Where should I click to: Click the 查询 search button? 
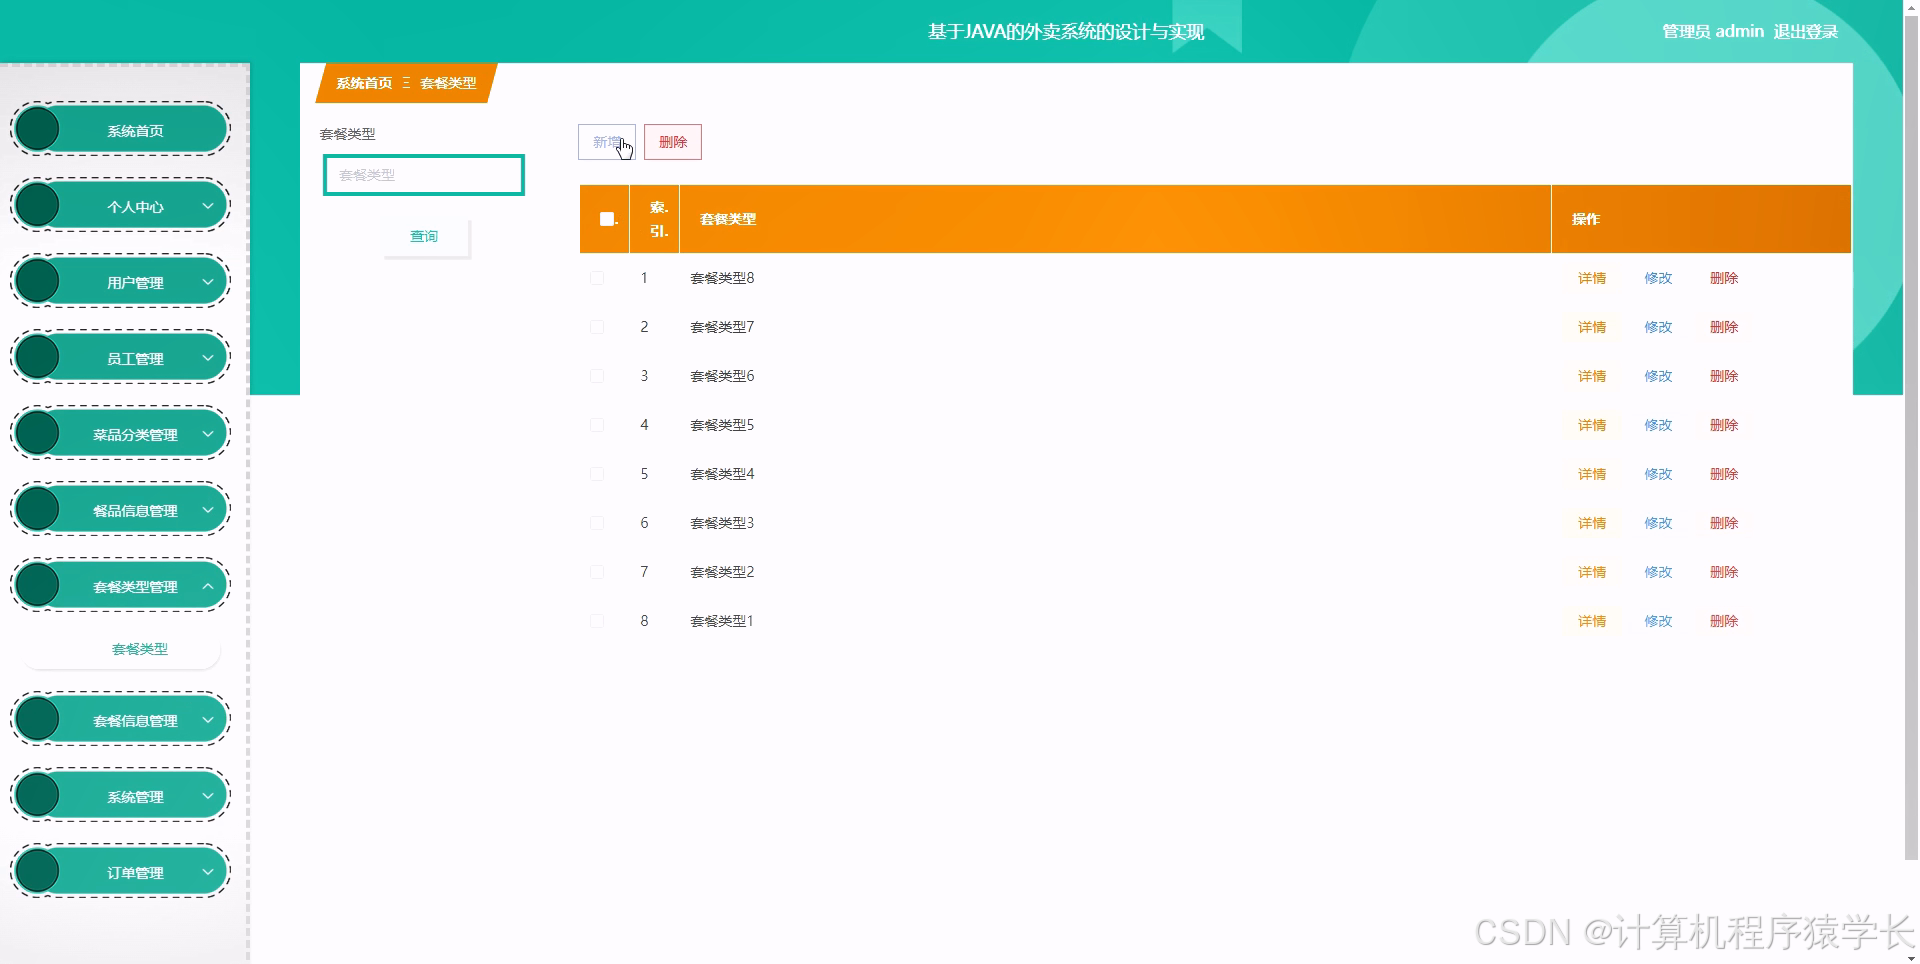tap(425, 237)
